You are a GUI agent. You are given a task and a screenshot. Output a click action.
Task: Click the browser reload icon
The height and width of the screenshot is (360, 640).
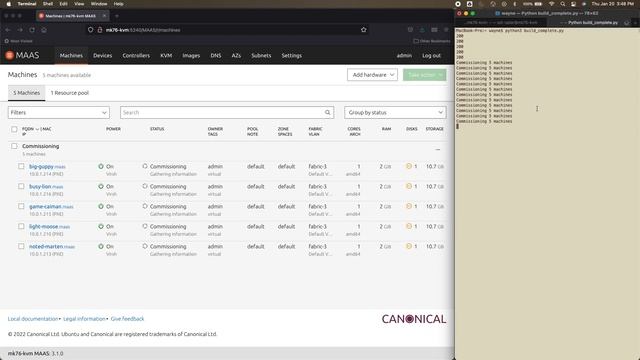tap(32, 30)
